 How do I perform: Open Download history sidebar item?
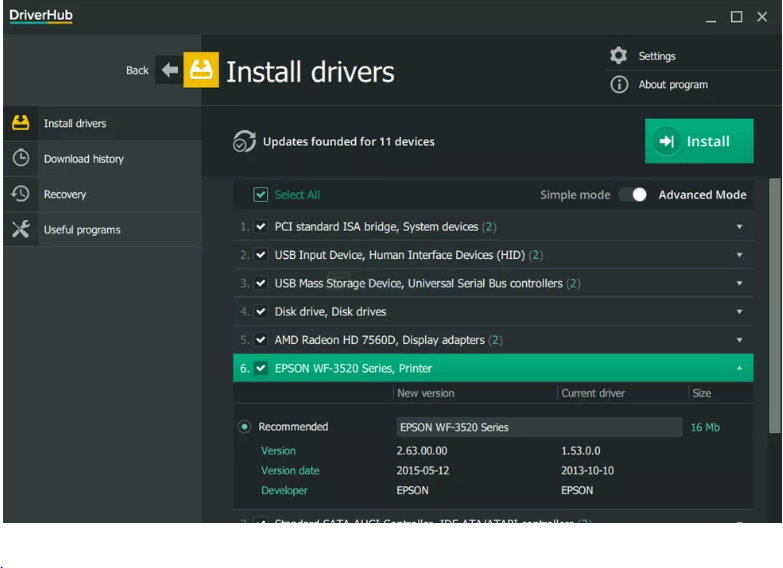point(102,158)
